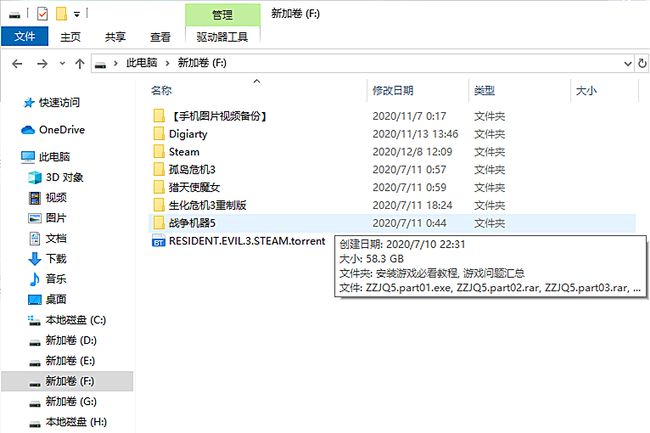Click the New Folder icon in quick access toolbar
650x433 pixels.
click(x=61, y=14)
